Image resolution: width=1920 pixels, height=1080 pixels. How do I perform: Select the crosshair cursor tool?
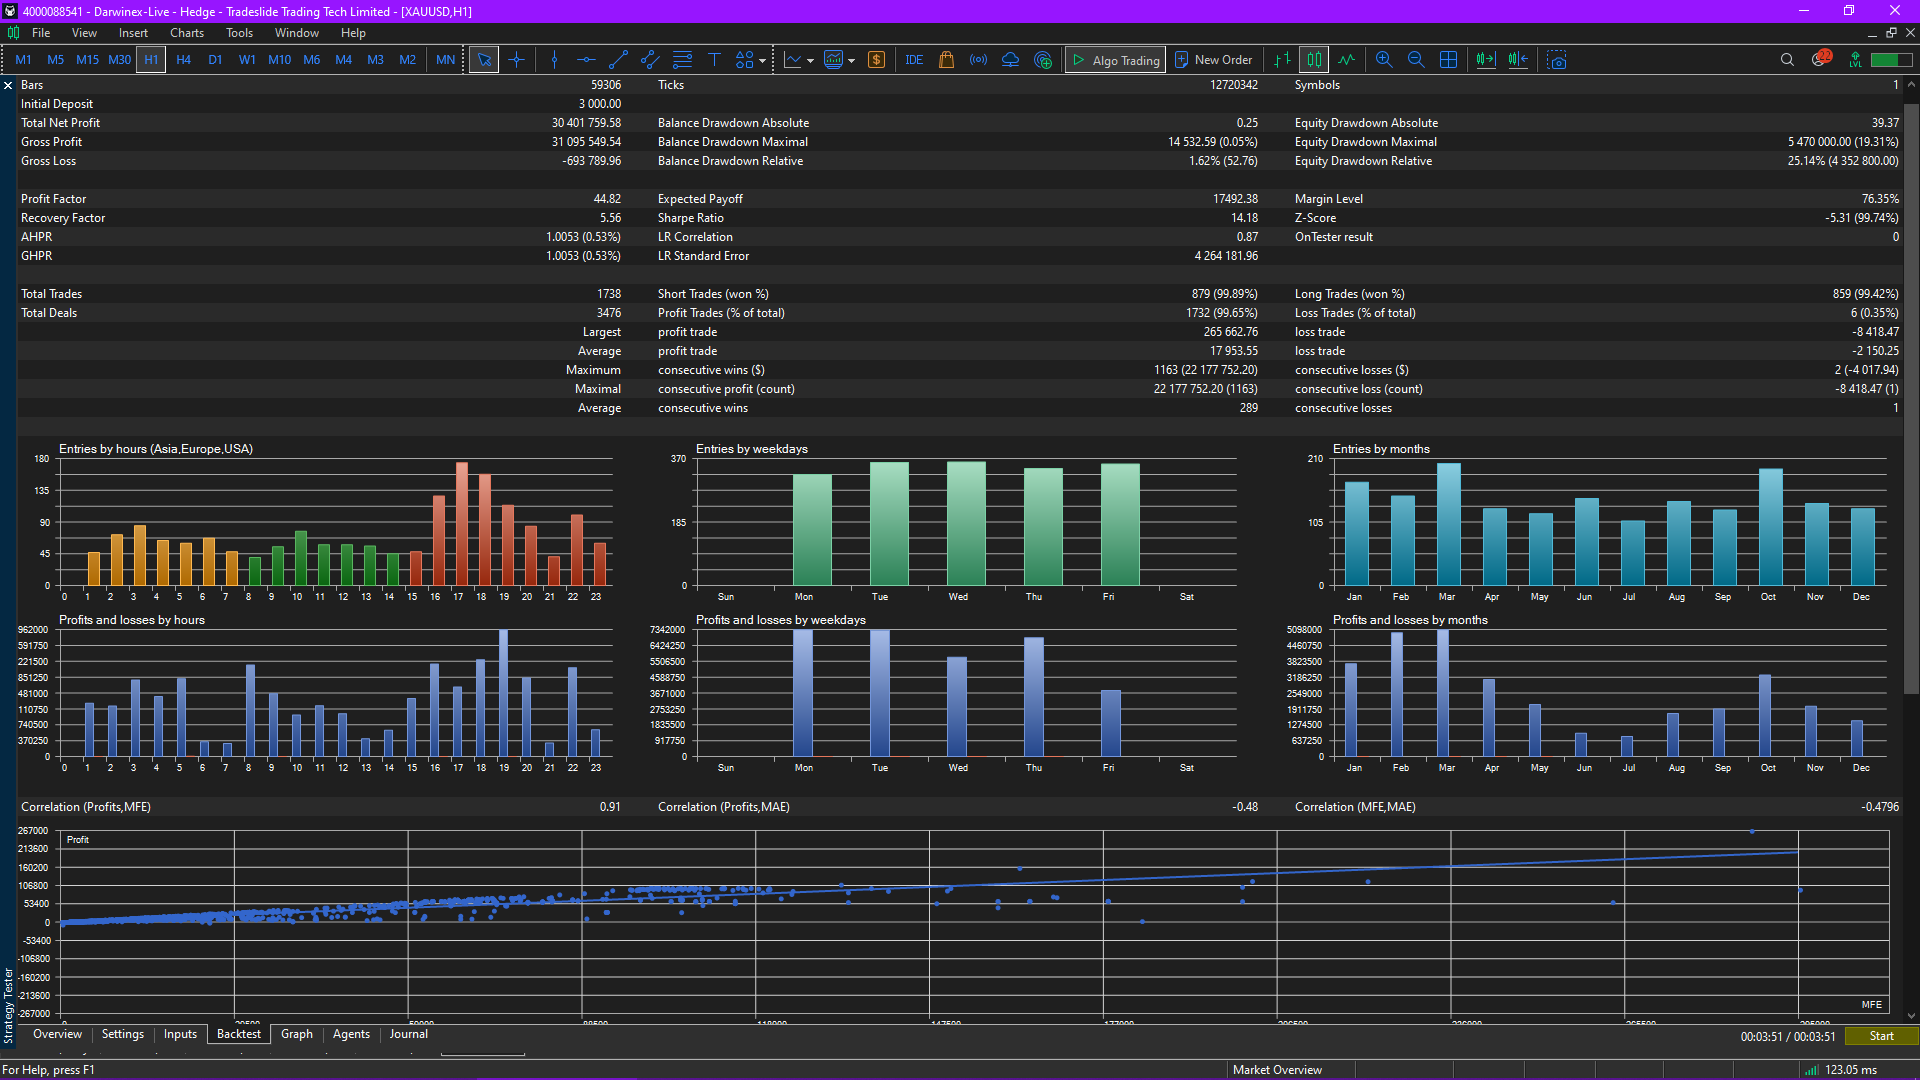pos(516,60)
